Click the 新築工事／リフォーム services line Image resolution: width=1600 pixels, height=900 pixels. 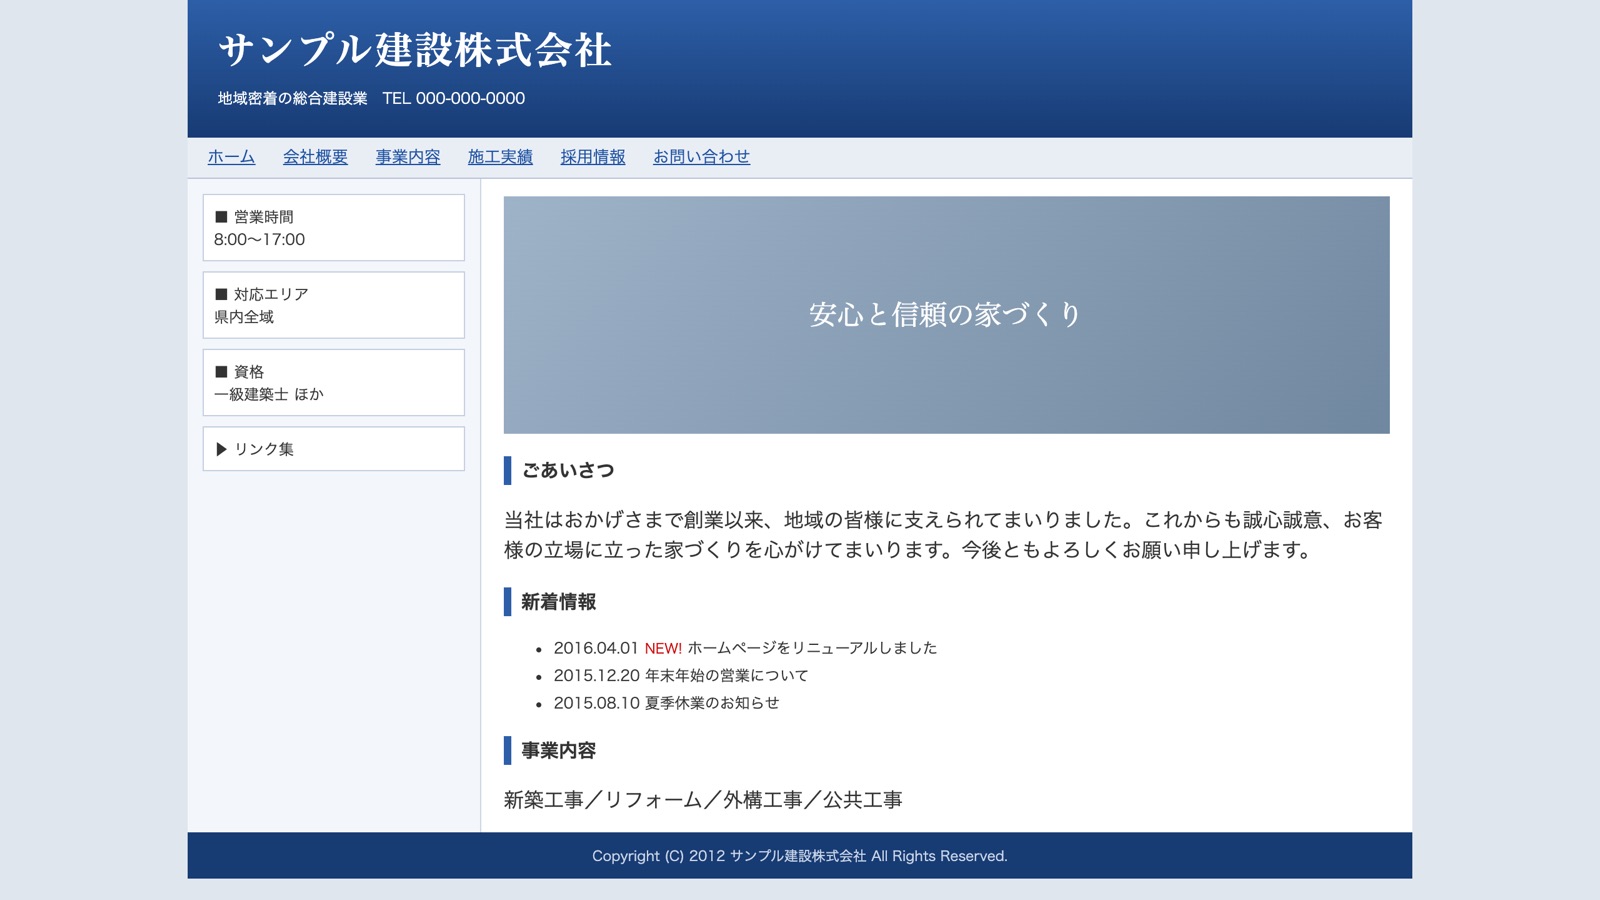pos(703,800)
